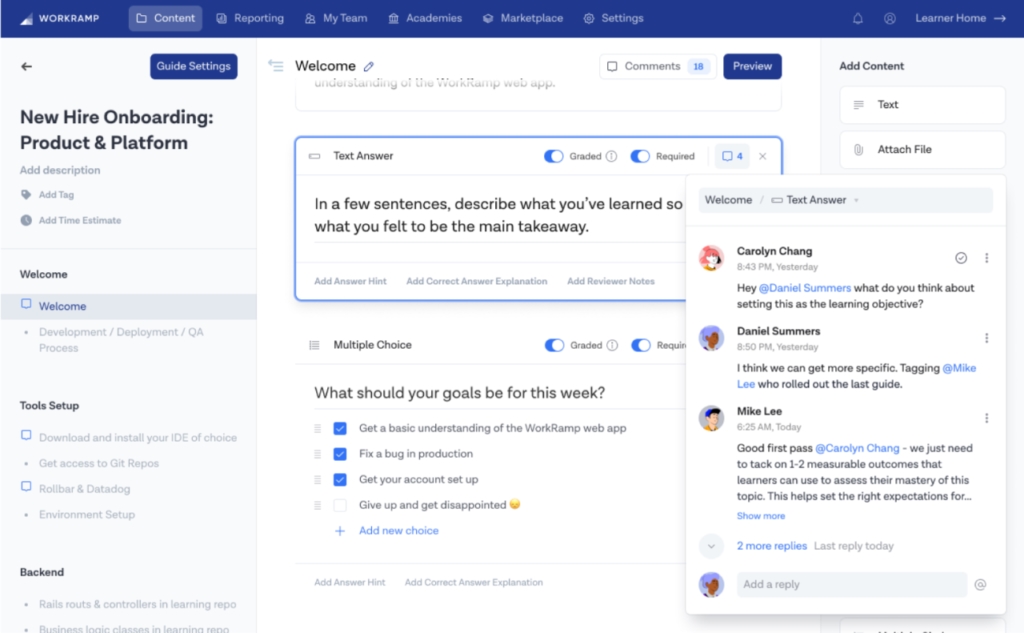
Task: Click Carolyn Chang's avatar
Action: click(x=711, y=258)
